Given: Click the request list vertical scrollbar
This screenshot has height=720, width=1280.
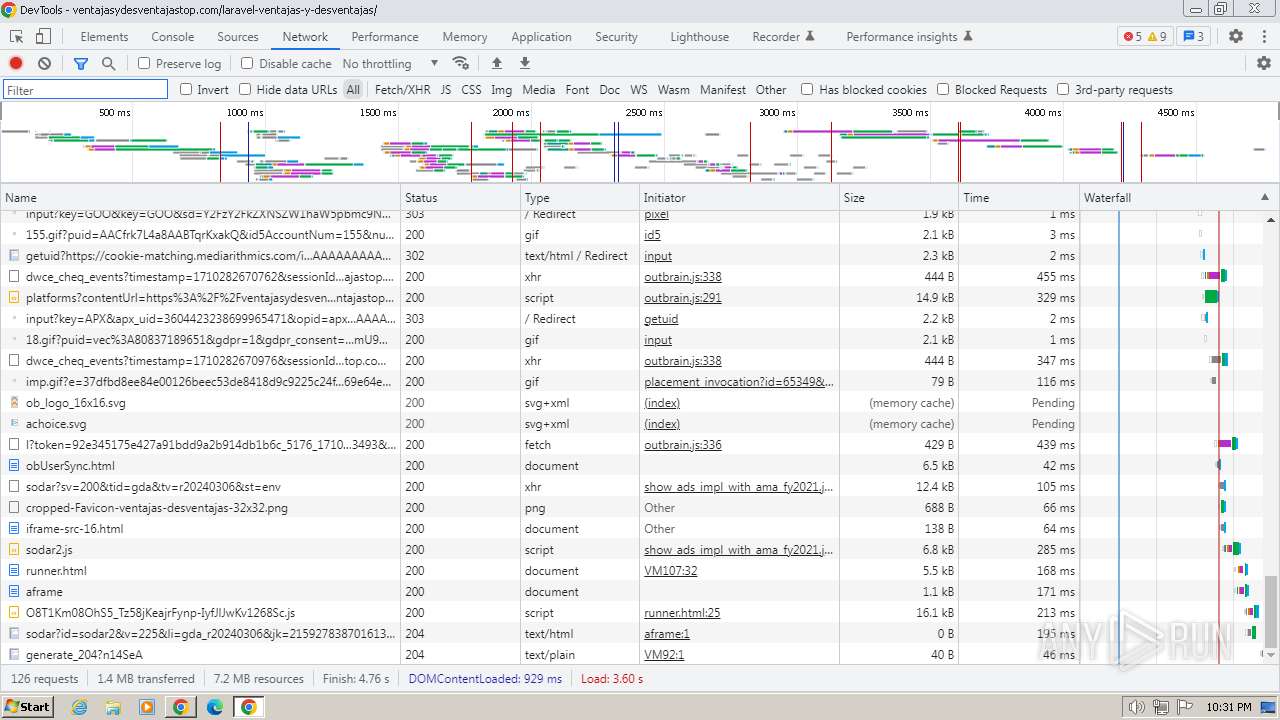Looking at the screenshot, I should coord(1271,611).
